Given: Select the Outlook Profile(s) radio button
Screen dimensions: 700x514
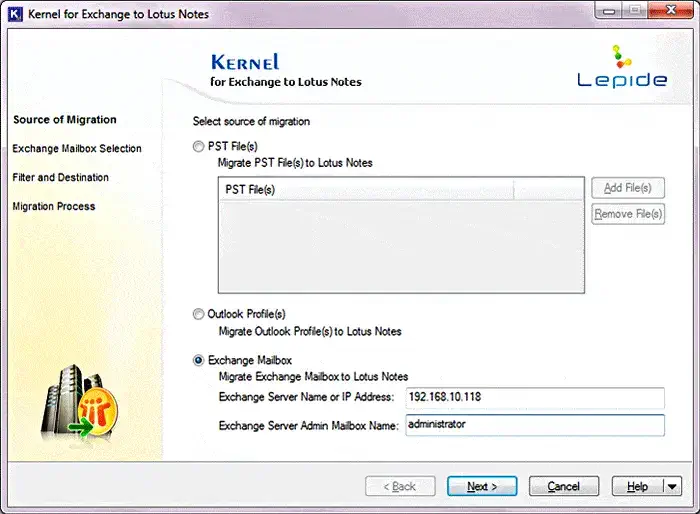Looking at the screenshot, I should (x=198, y=314).
